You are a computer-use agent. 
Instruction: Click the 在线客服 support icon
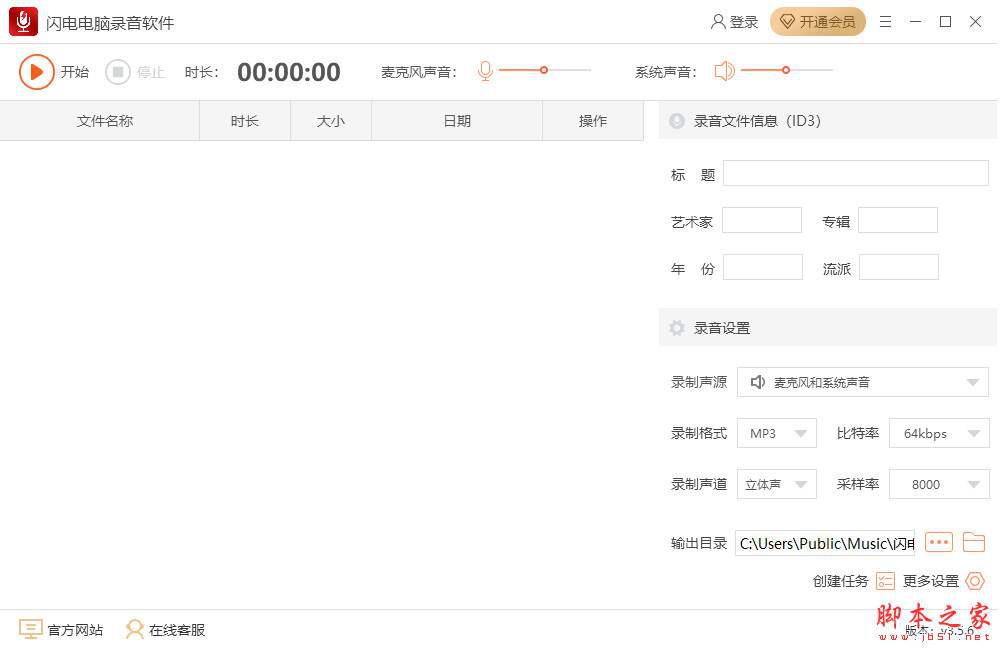click(135, 630)
